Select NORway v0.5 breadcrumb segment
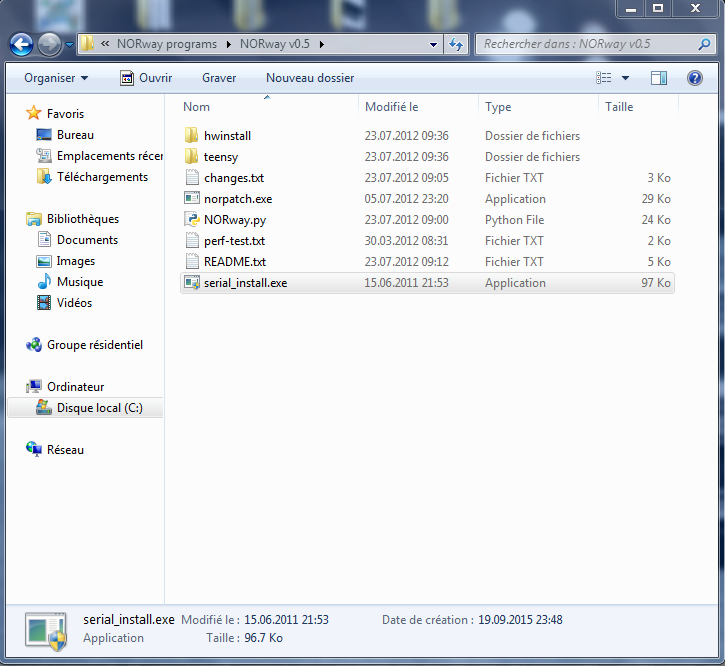This screenshot has width=725, height=666. pos(275,44)
